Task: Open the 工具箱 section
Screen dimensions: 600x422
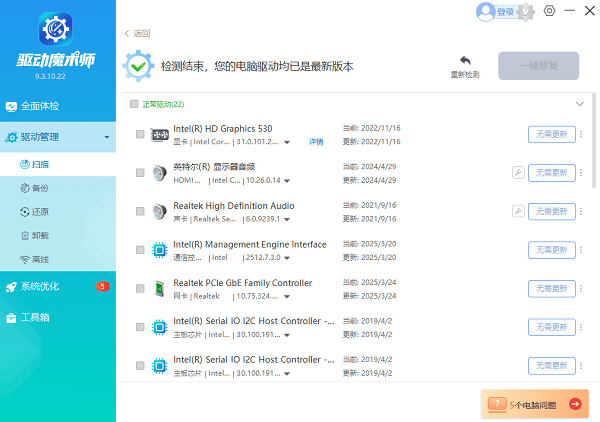Action: (58, 318)
